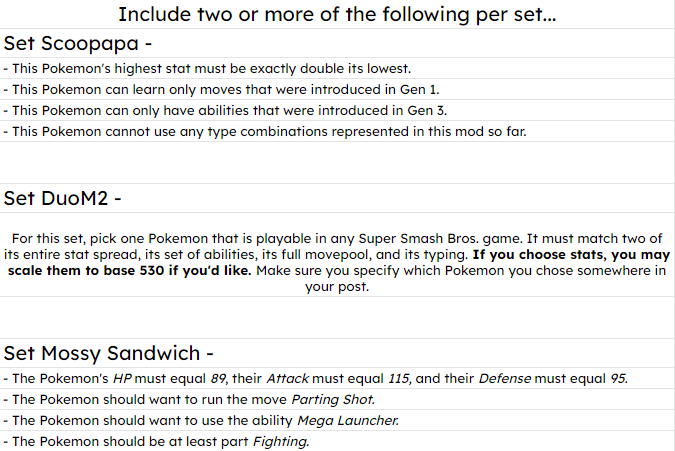Click the 'HP must equal 89' rule row
Viewport: 675px width, 451px height.
(150, 379)
